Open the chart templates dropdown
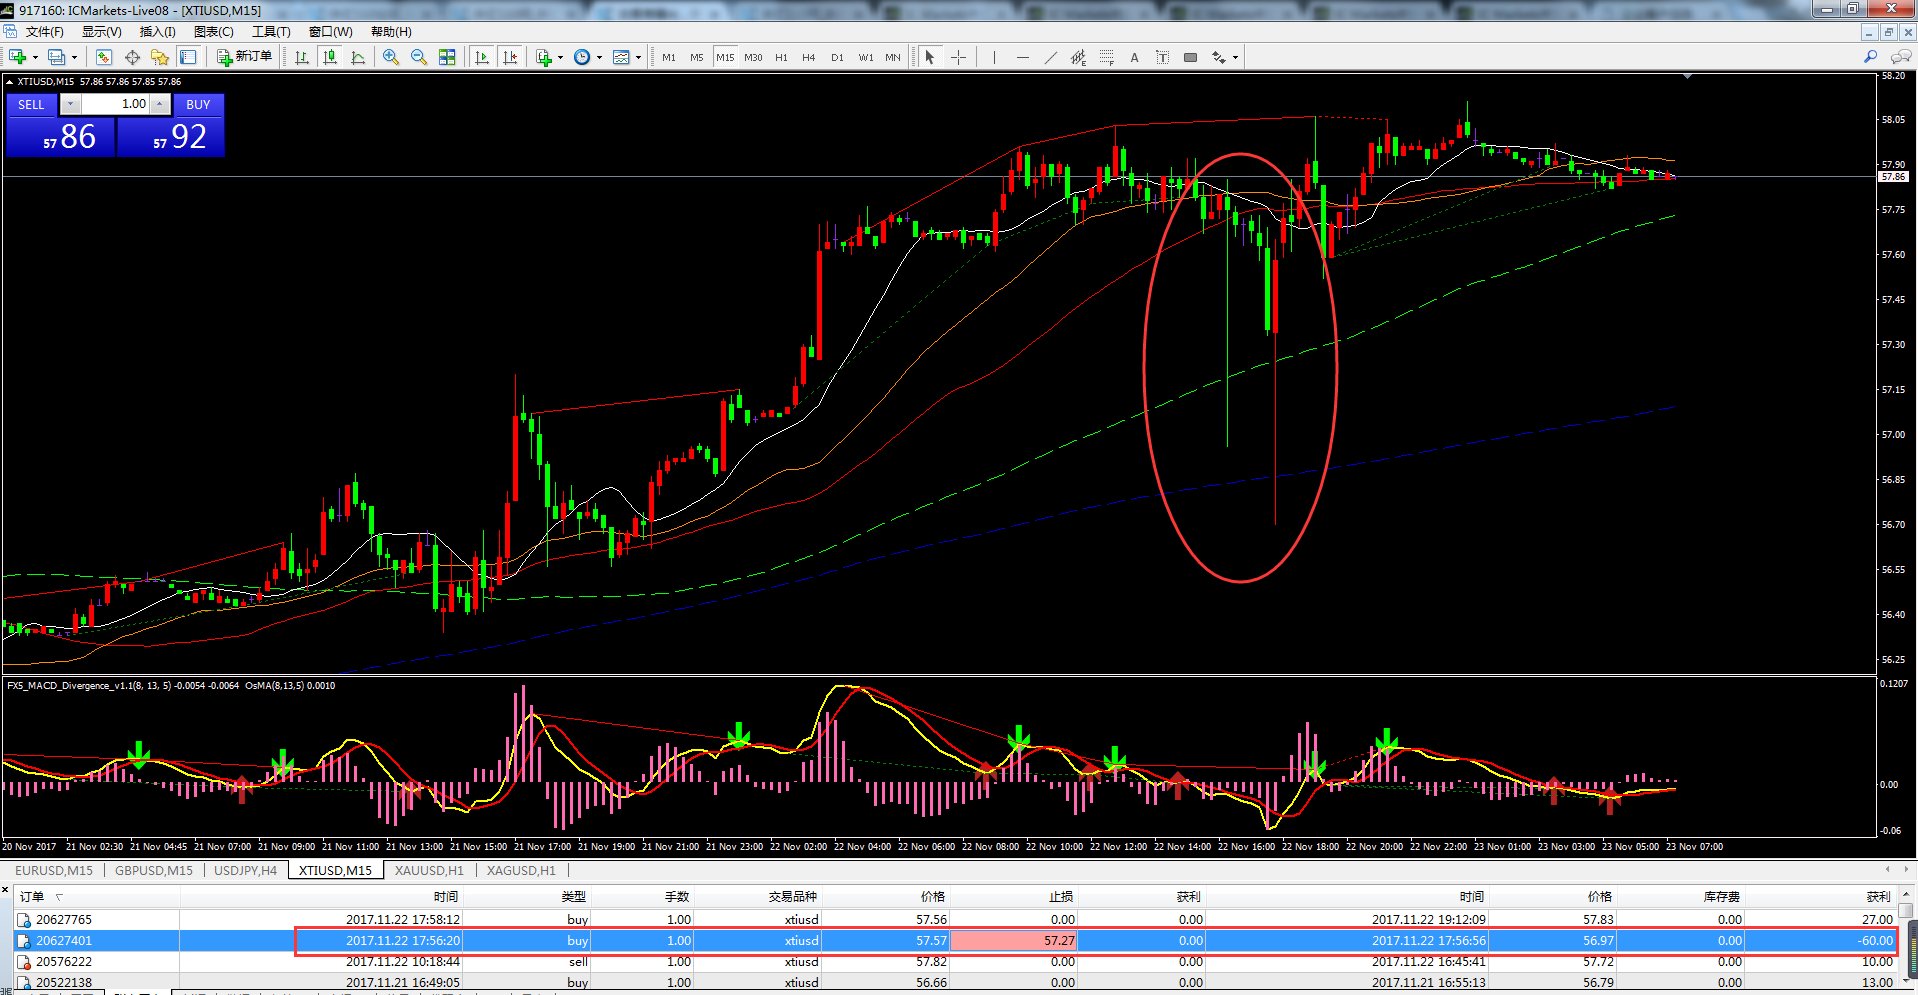This screenshot has height=995, width=1918. (638, 57)
